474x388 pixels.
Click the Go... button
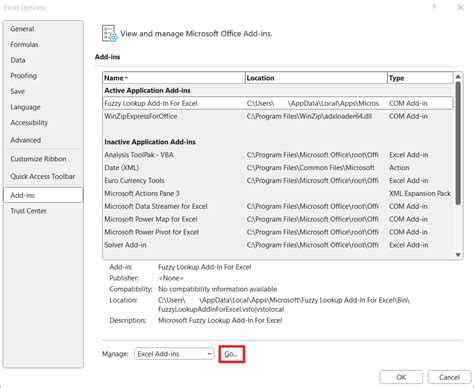coord(232,354)
